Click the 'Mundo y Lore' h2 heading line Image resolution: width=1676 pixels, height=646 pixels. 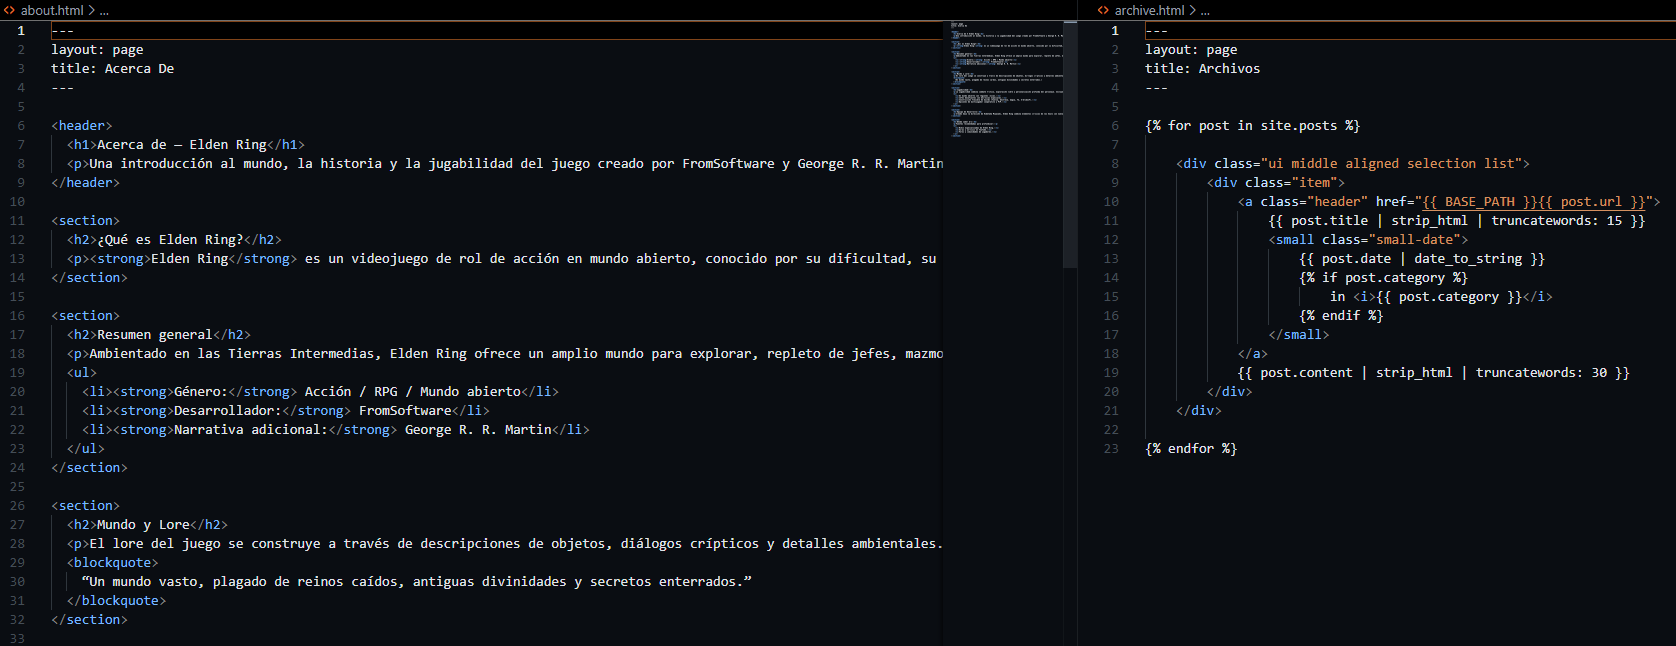[x=147, y=525]
